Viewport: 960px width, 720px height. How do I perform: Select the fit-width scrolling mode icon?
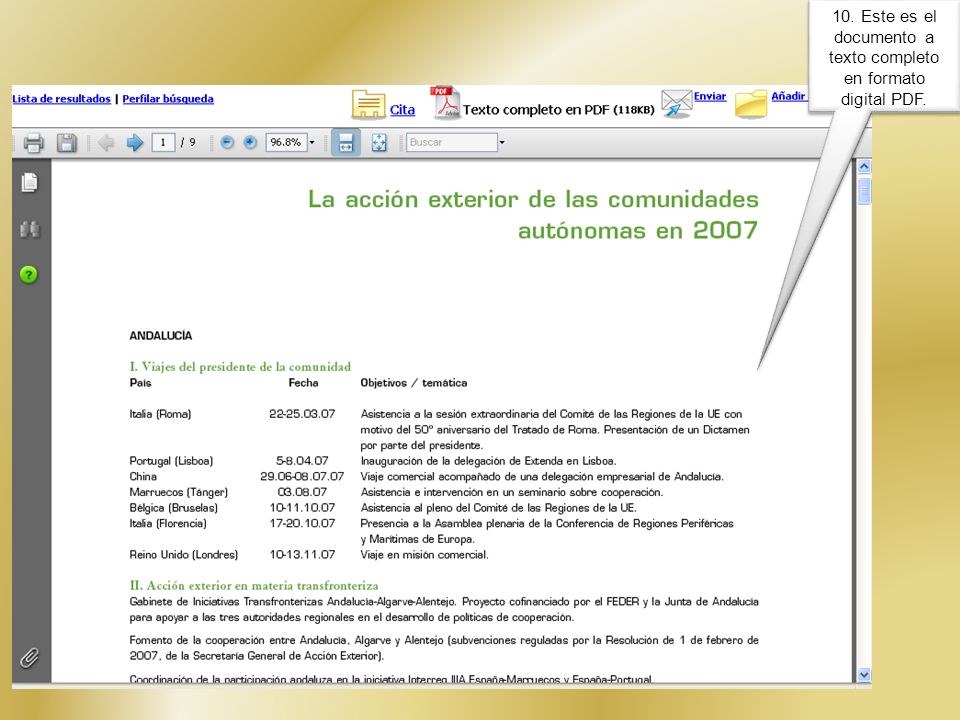346,143
